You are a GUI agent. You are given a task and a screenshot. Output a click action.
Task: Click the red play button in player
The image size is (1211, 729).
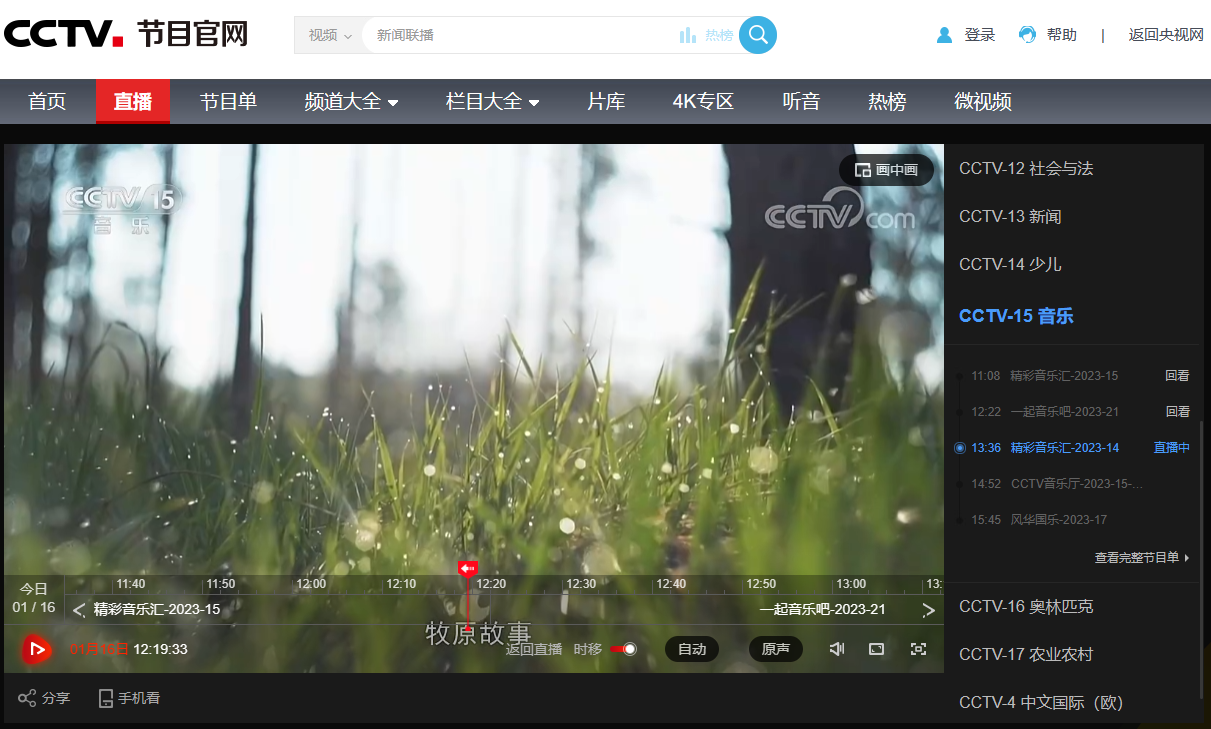(x=37, y=649)
